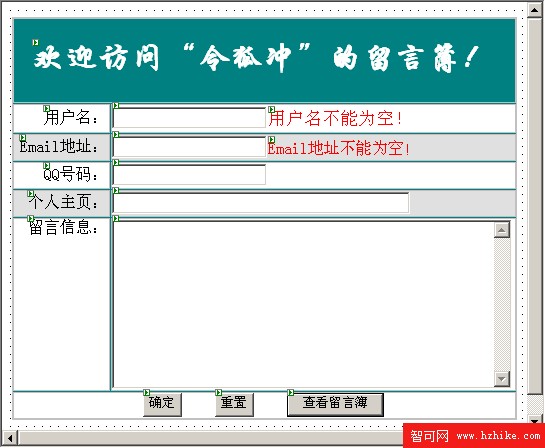This screenshot has width=545, height=448.
Task: Click the glyph on Email地址不能为空 validator
Action: 272,139
